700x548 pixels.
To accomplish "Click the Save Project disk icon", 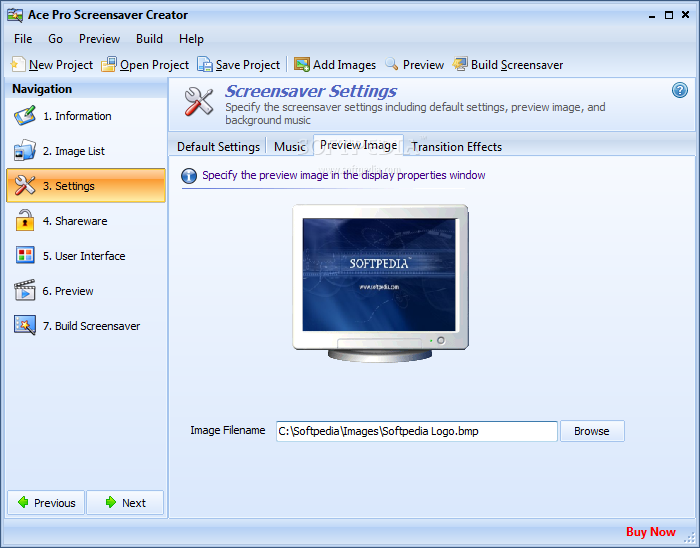I will 205,64.
